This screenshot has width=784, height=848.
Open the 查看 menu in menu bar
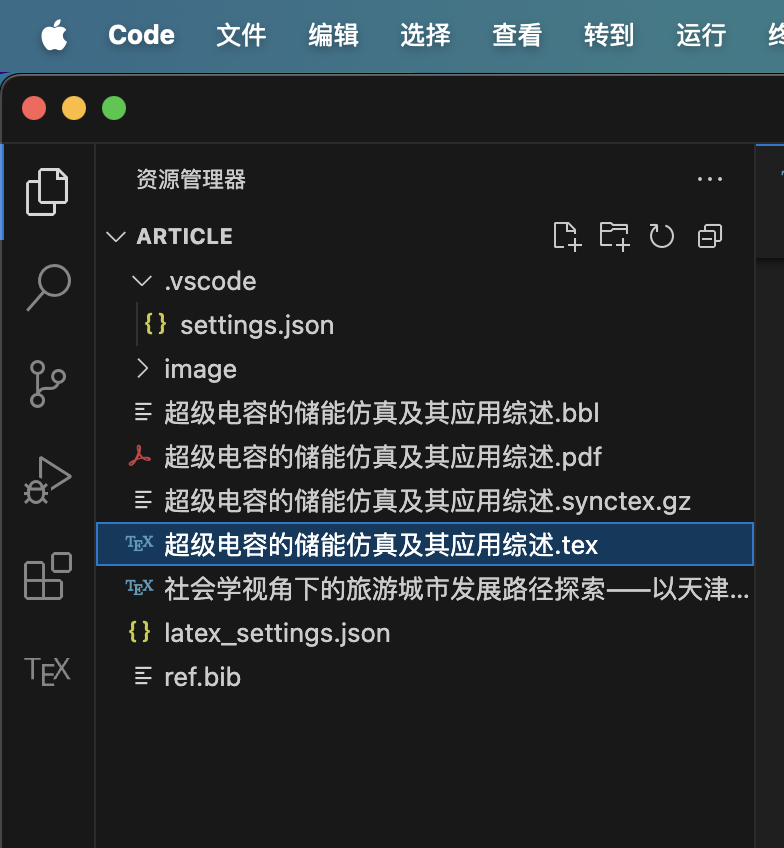click(x=517, y=35)
